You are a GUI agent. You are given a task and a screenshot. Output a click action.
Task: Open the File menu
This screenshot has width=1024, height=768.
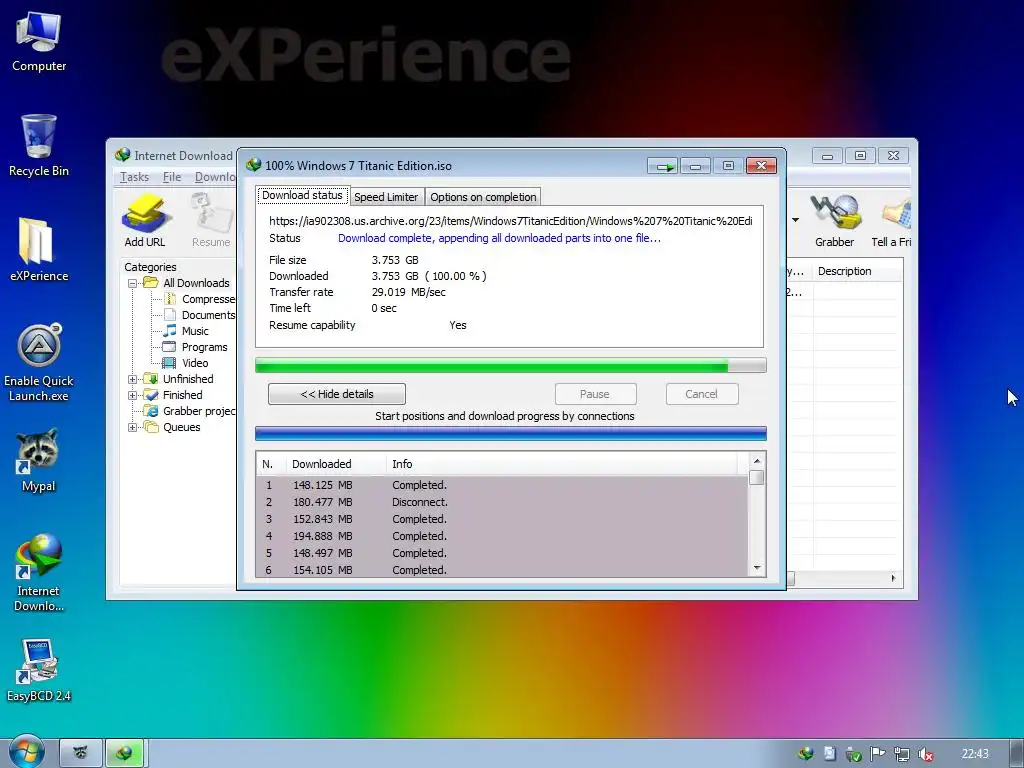point(172,177)
